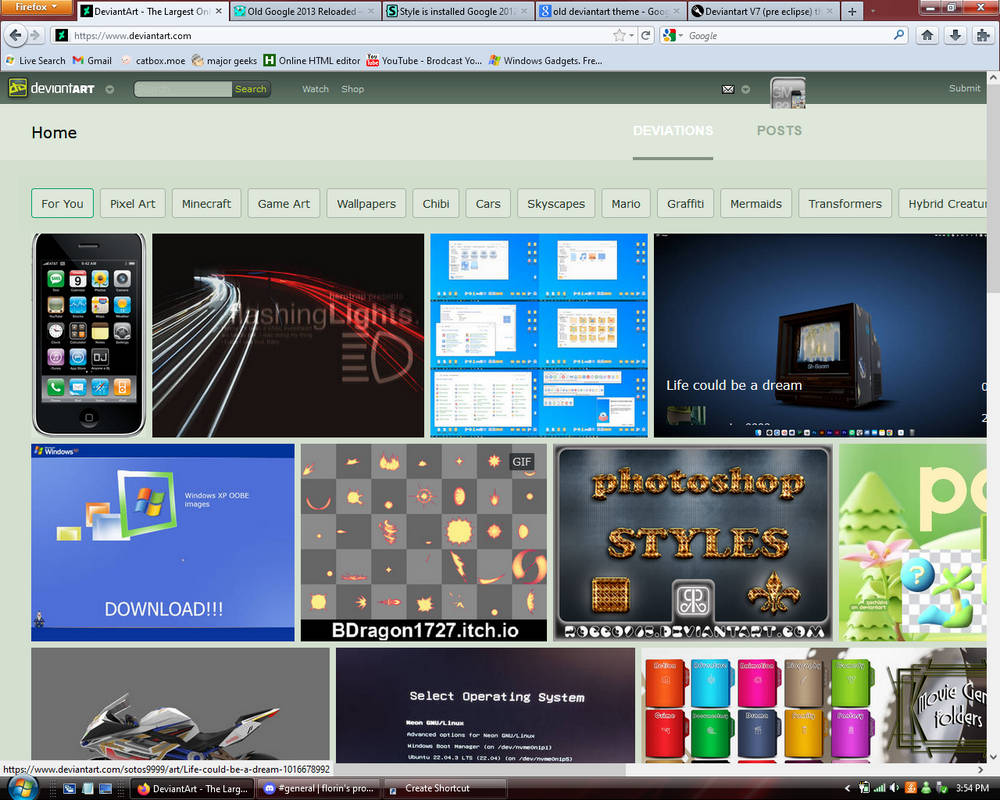
Task: Open Life could be a dream thumbnail
Action: [x=820, y=335]
